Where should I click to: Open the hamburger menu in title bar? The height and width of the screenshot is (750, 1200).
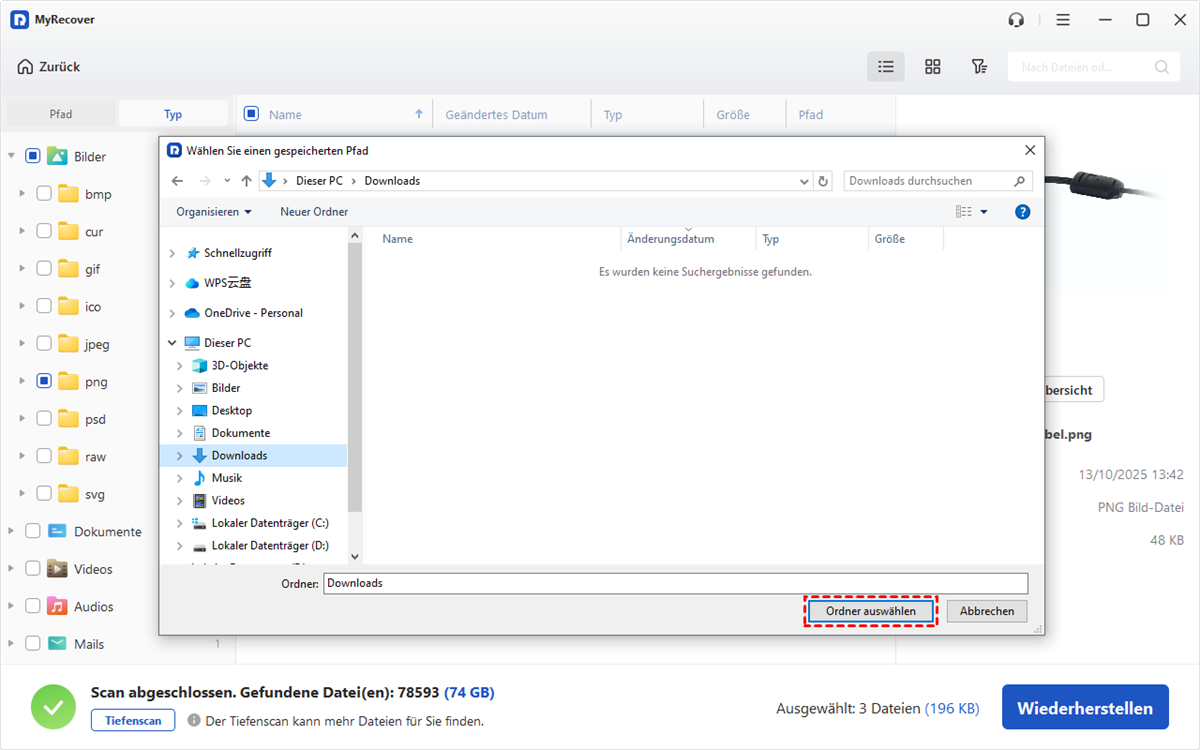tap(1063, 20)
